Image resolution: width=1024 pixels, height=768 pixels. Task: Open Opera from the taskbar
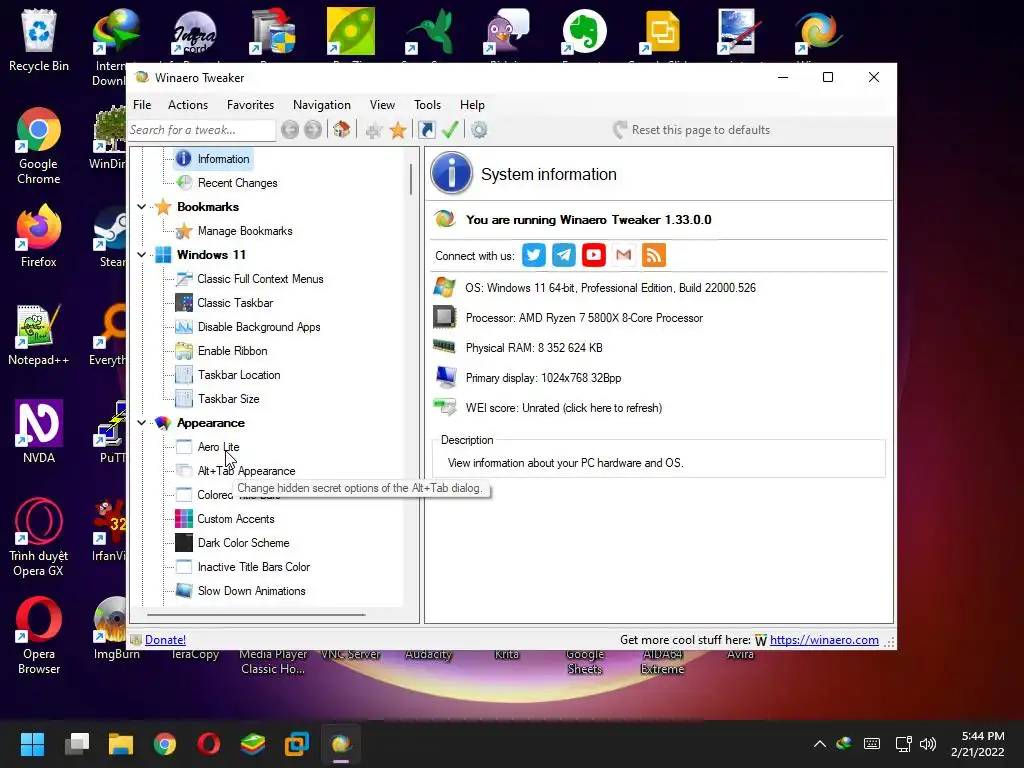click(208, 744)
